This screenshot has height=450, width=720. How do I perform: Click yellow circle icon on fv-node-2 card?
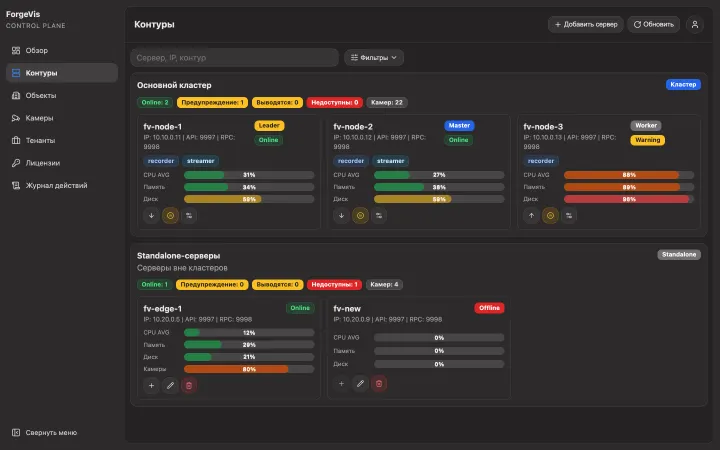point(360,215)
